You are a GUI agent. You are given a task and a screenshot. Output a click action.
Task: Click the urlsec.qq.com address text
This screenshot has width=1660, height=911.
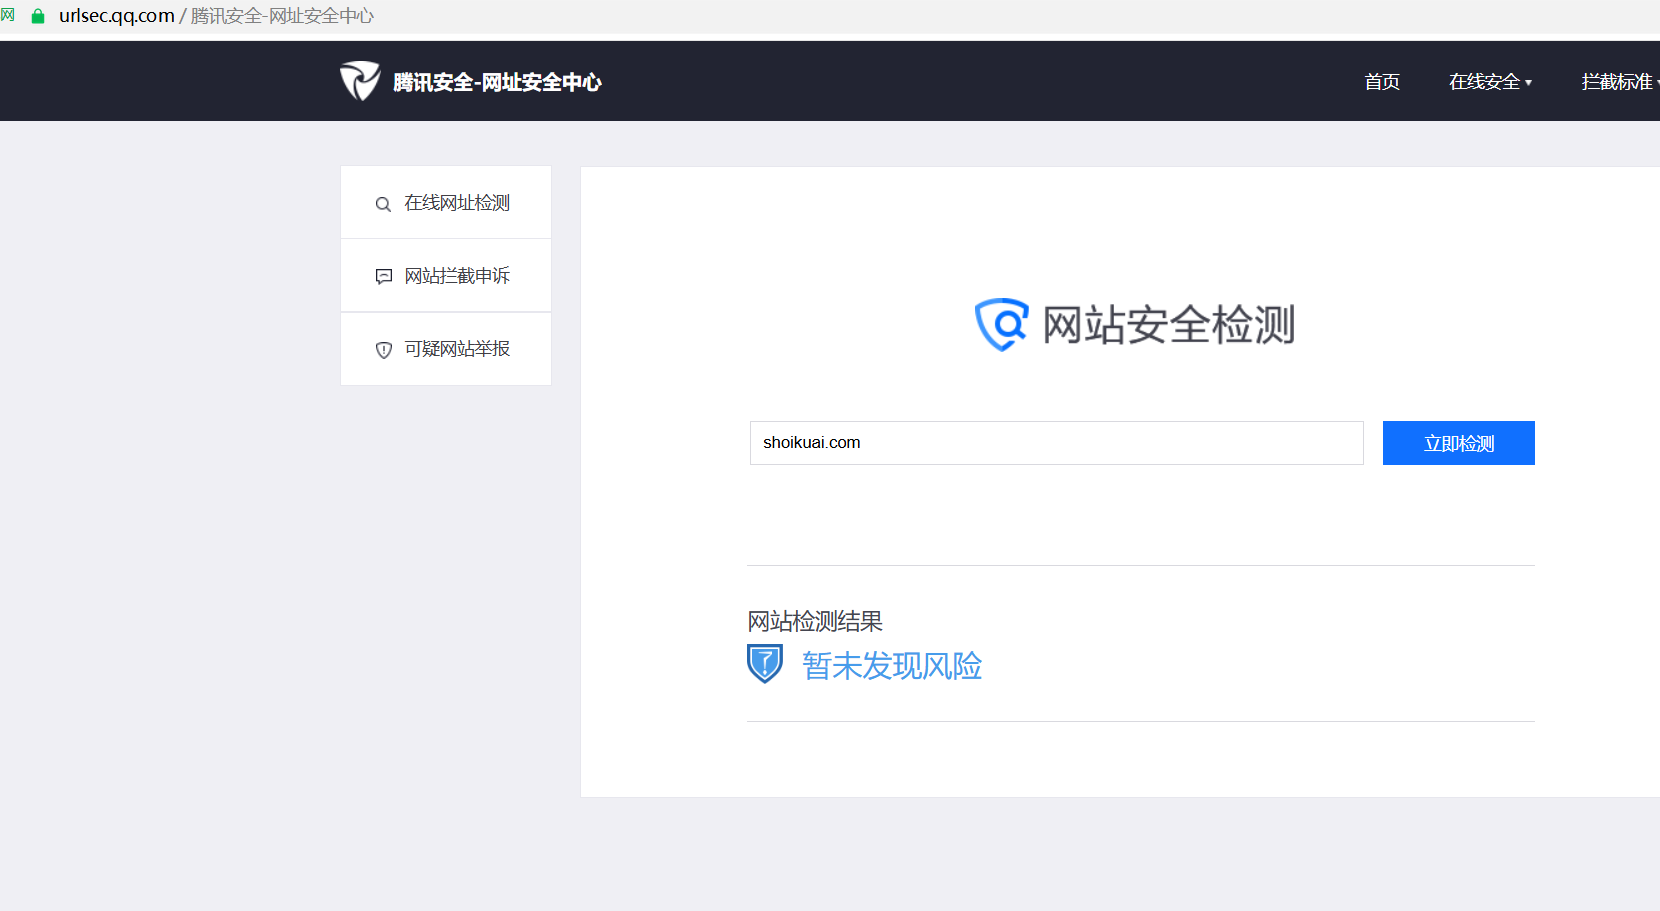click(117, 16)
